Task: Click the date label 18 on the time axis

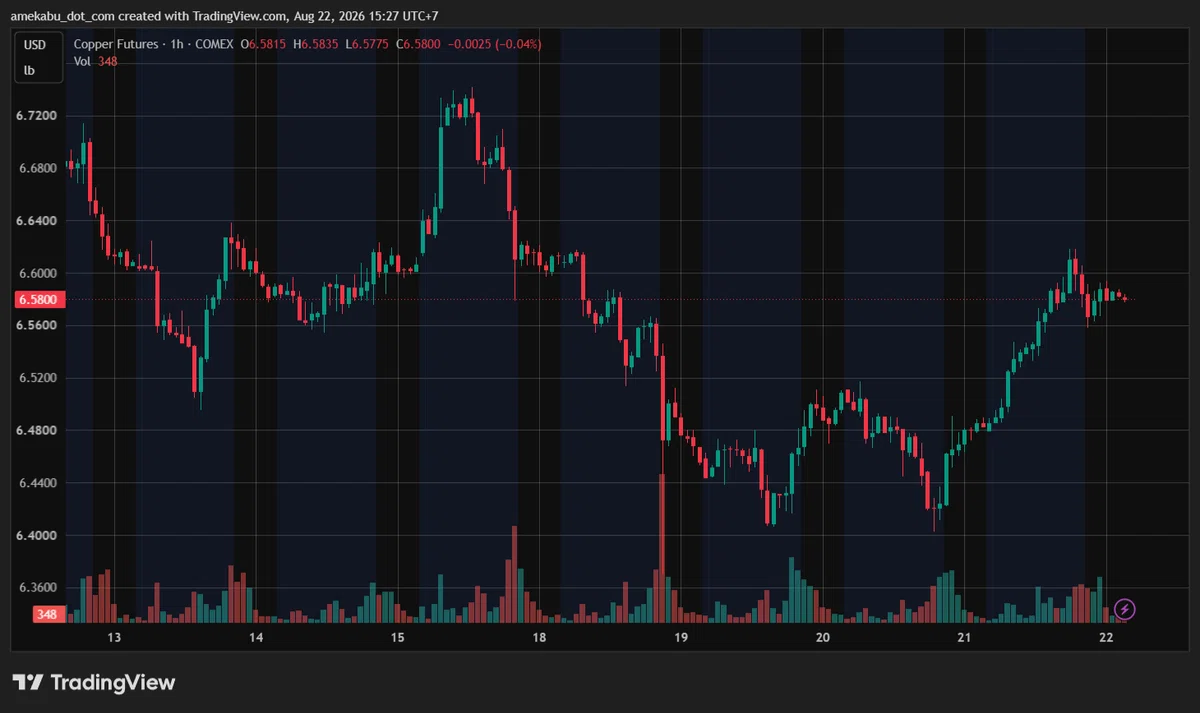Action: pos(539,638)
